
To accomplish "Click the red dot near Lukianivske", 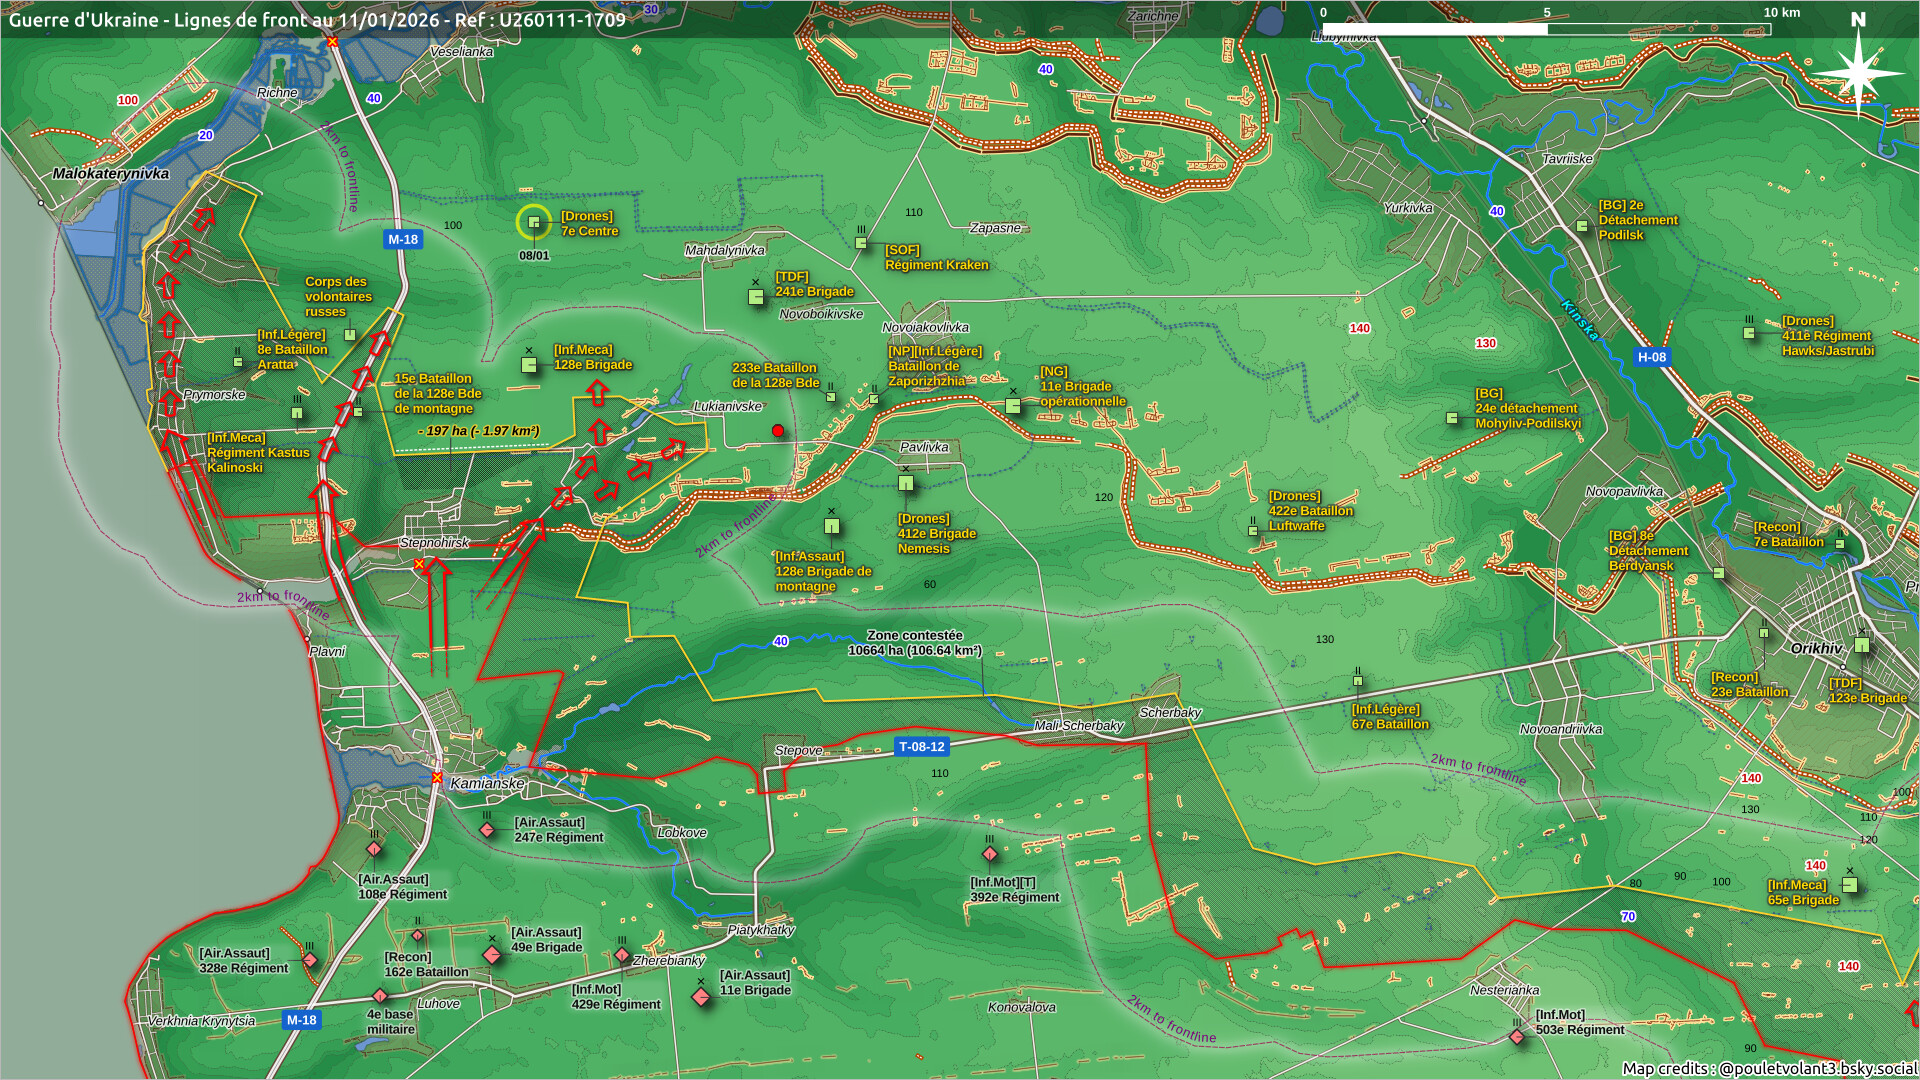I will tap(778, 431).
